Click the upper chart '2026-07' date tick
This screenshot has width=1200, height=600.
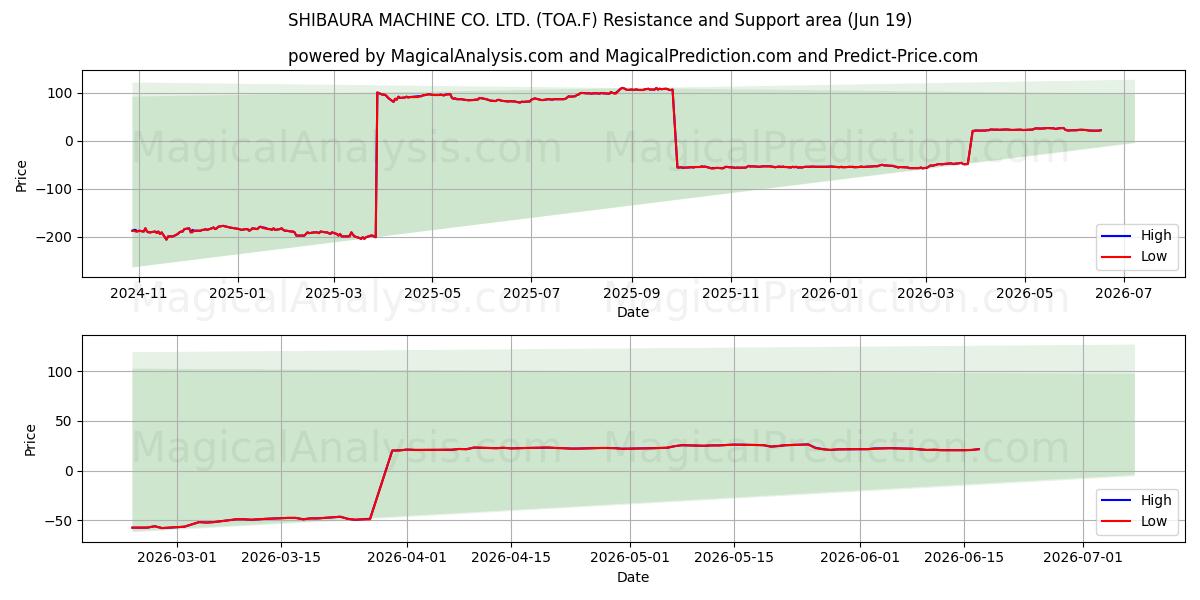tap(1124, 293)
